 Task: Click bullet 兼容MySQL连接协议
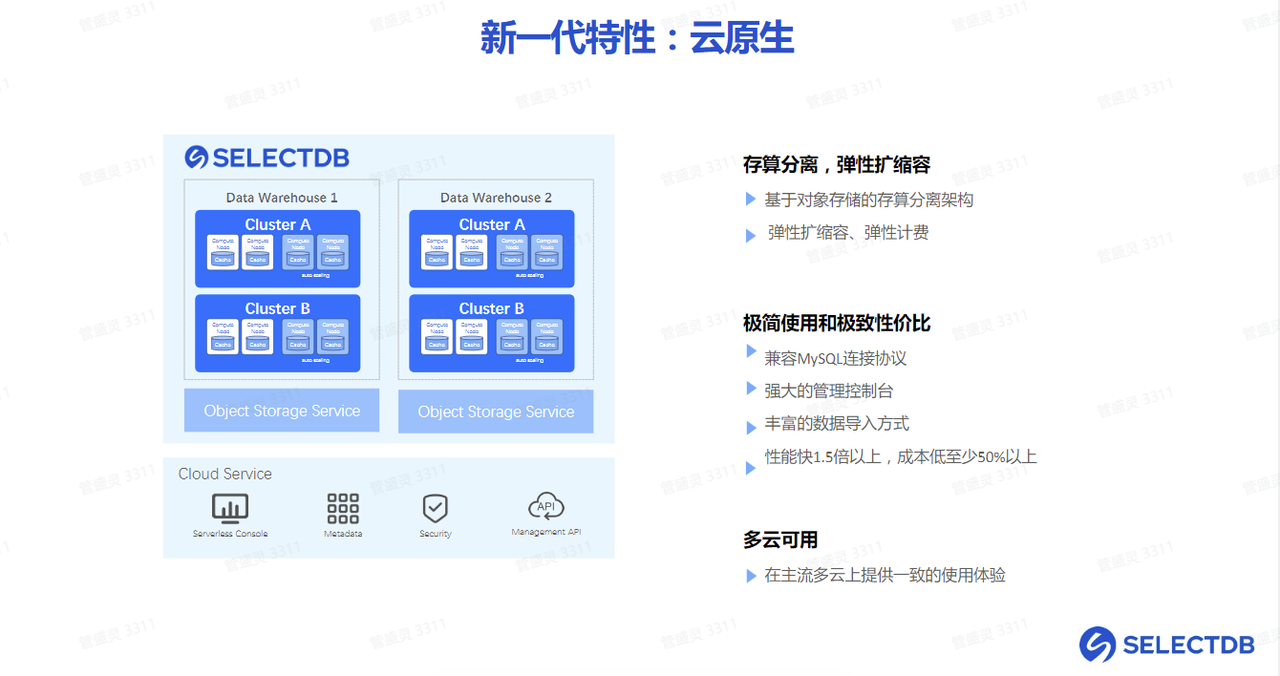(836, 358)
